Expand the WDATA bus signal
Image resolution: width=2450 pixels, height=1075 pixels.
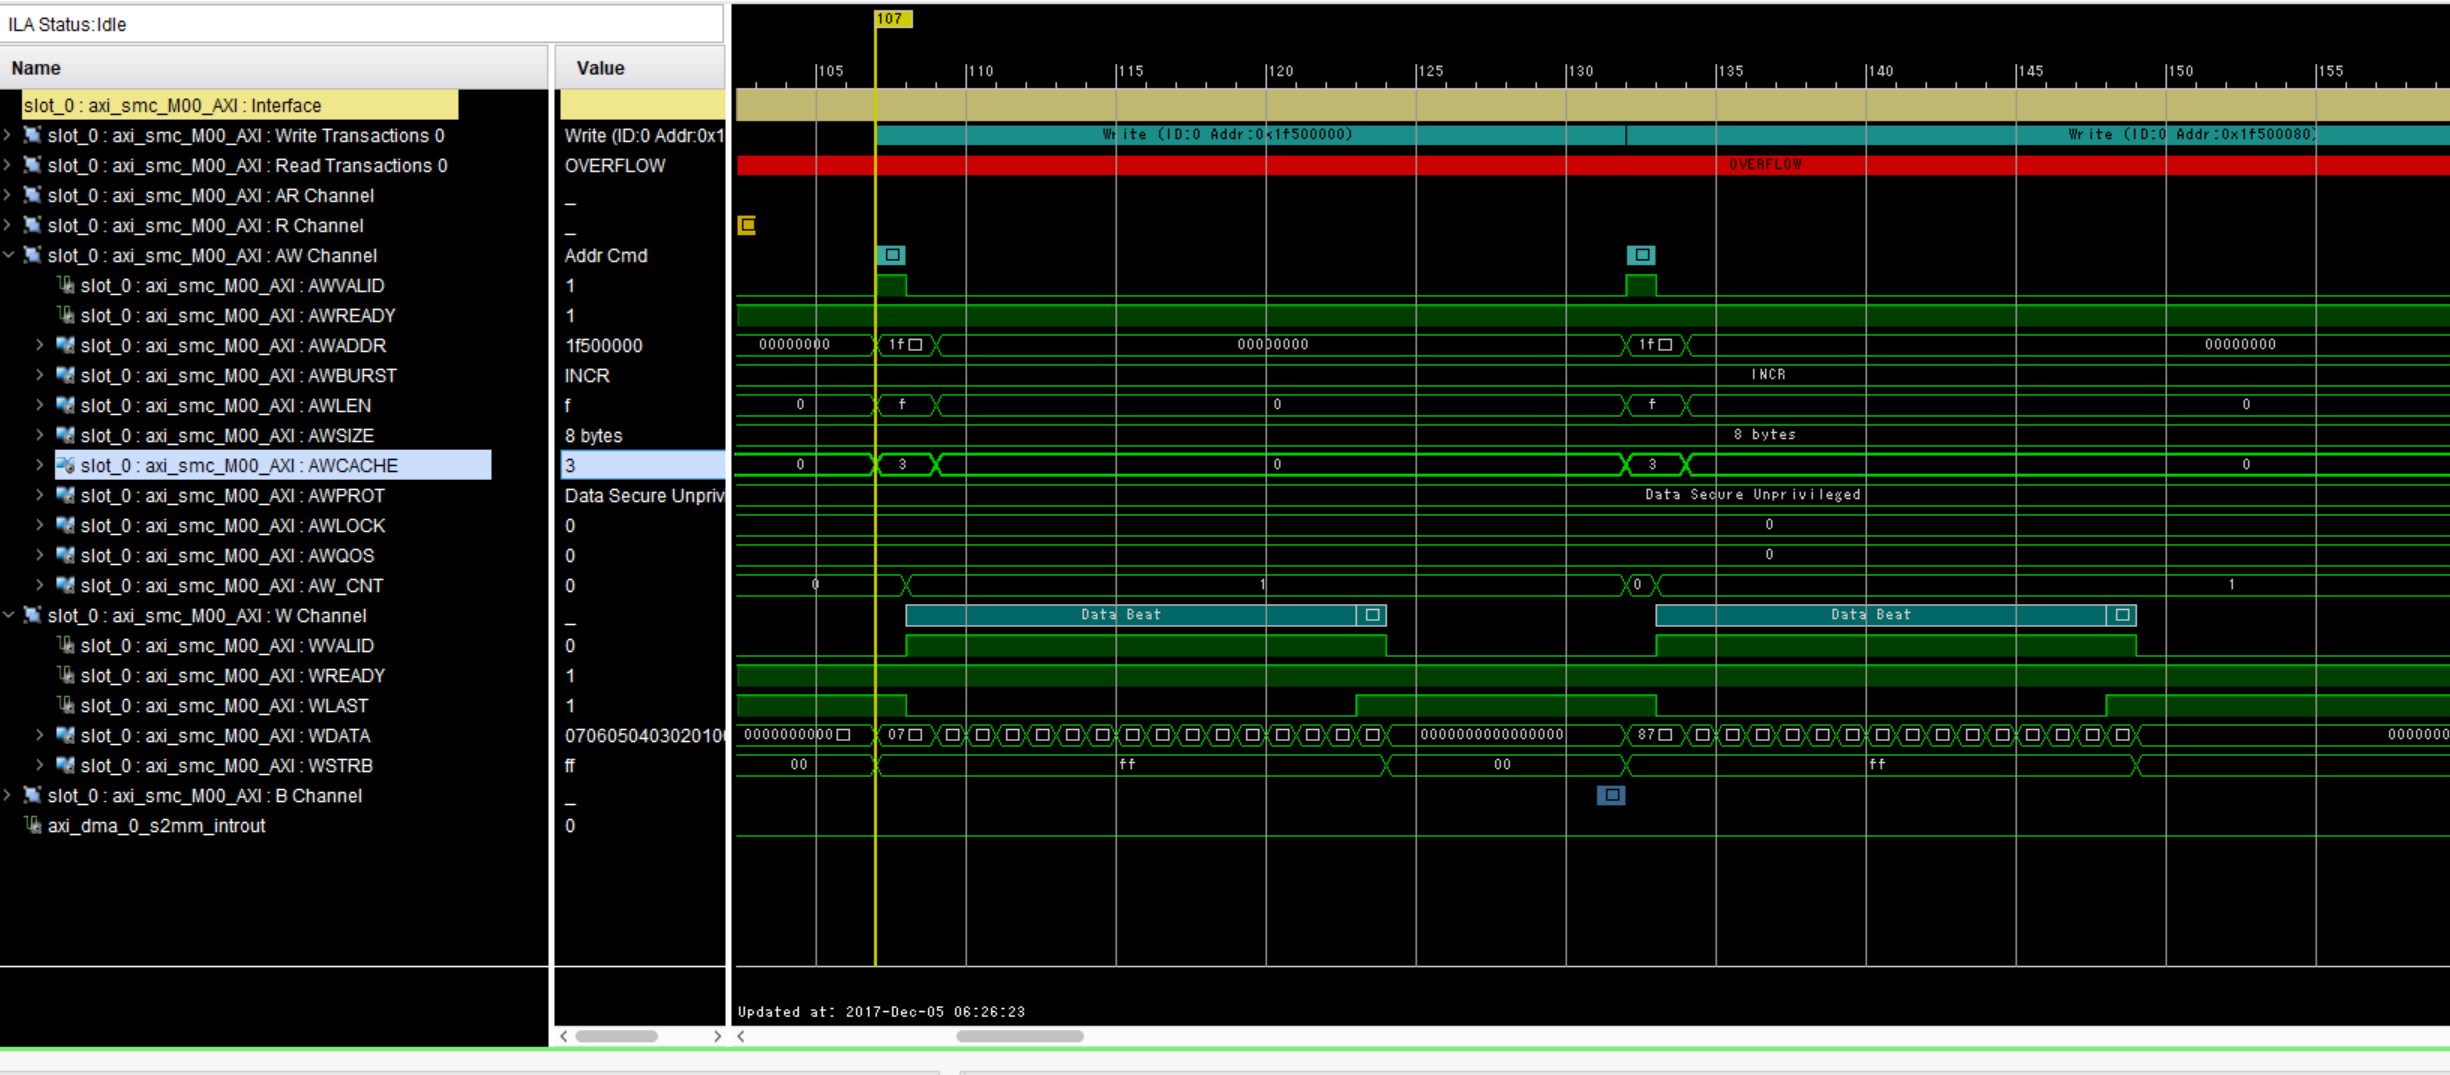[x=40, y=735]
